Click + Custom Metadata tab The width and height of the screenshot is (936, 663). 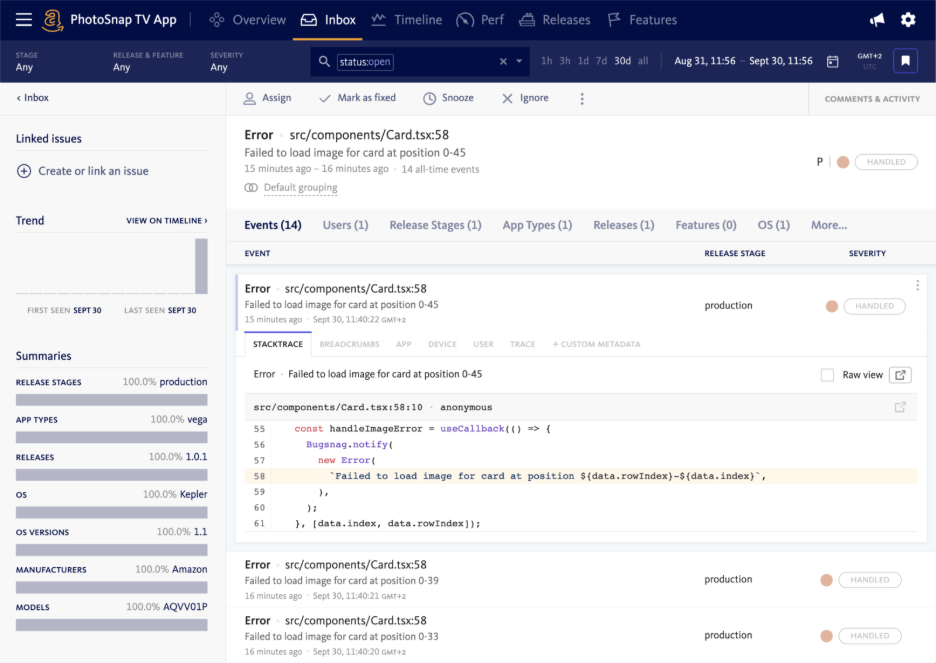[596, 344]
